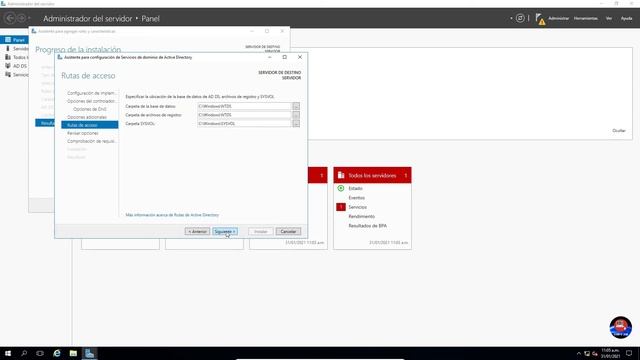Click the volume icon in system tray
Viewport: 640px width, 360px height.
point(595,353)
